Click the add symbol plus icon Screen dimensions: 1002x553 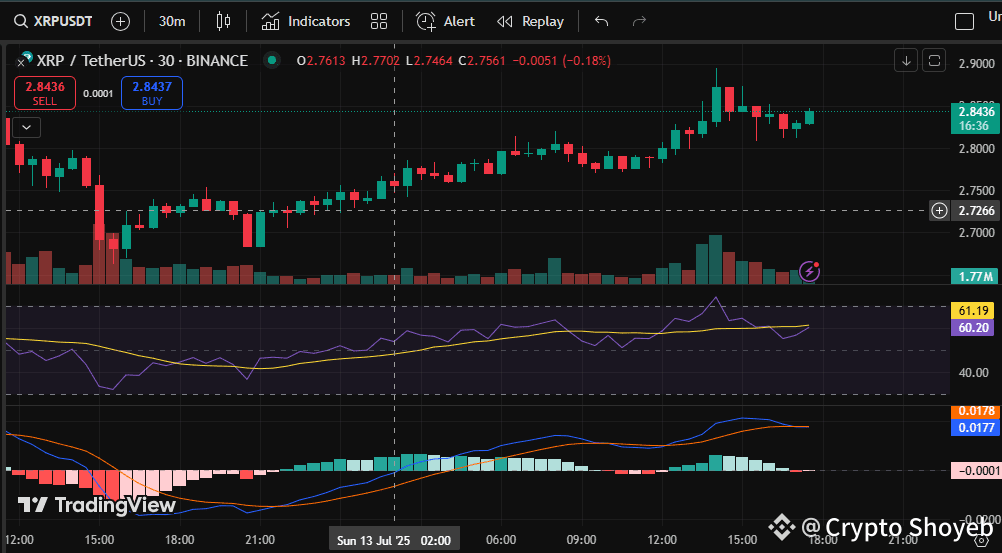pyautogui.click(x=120, y=21)
